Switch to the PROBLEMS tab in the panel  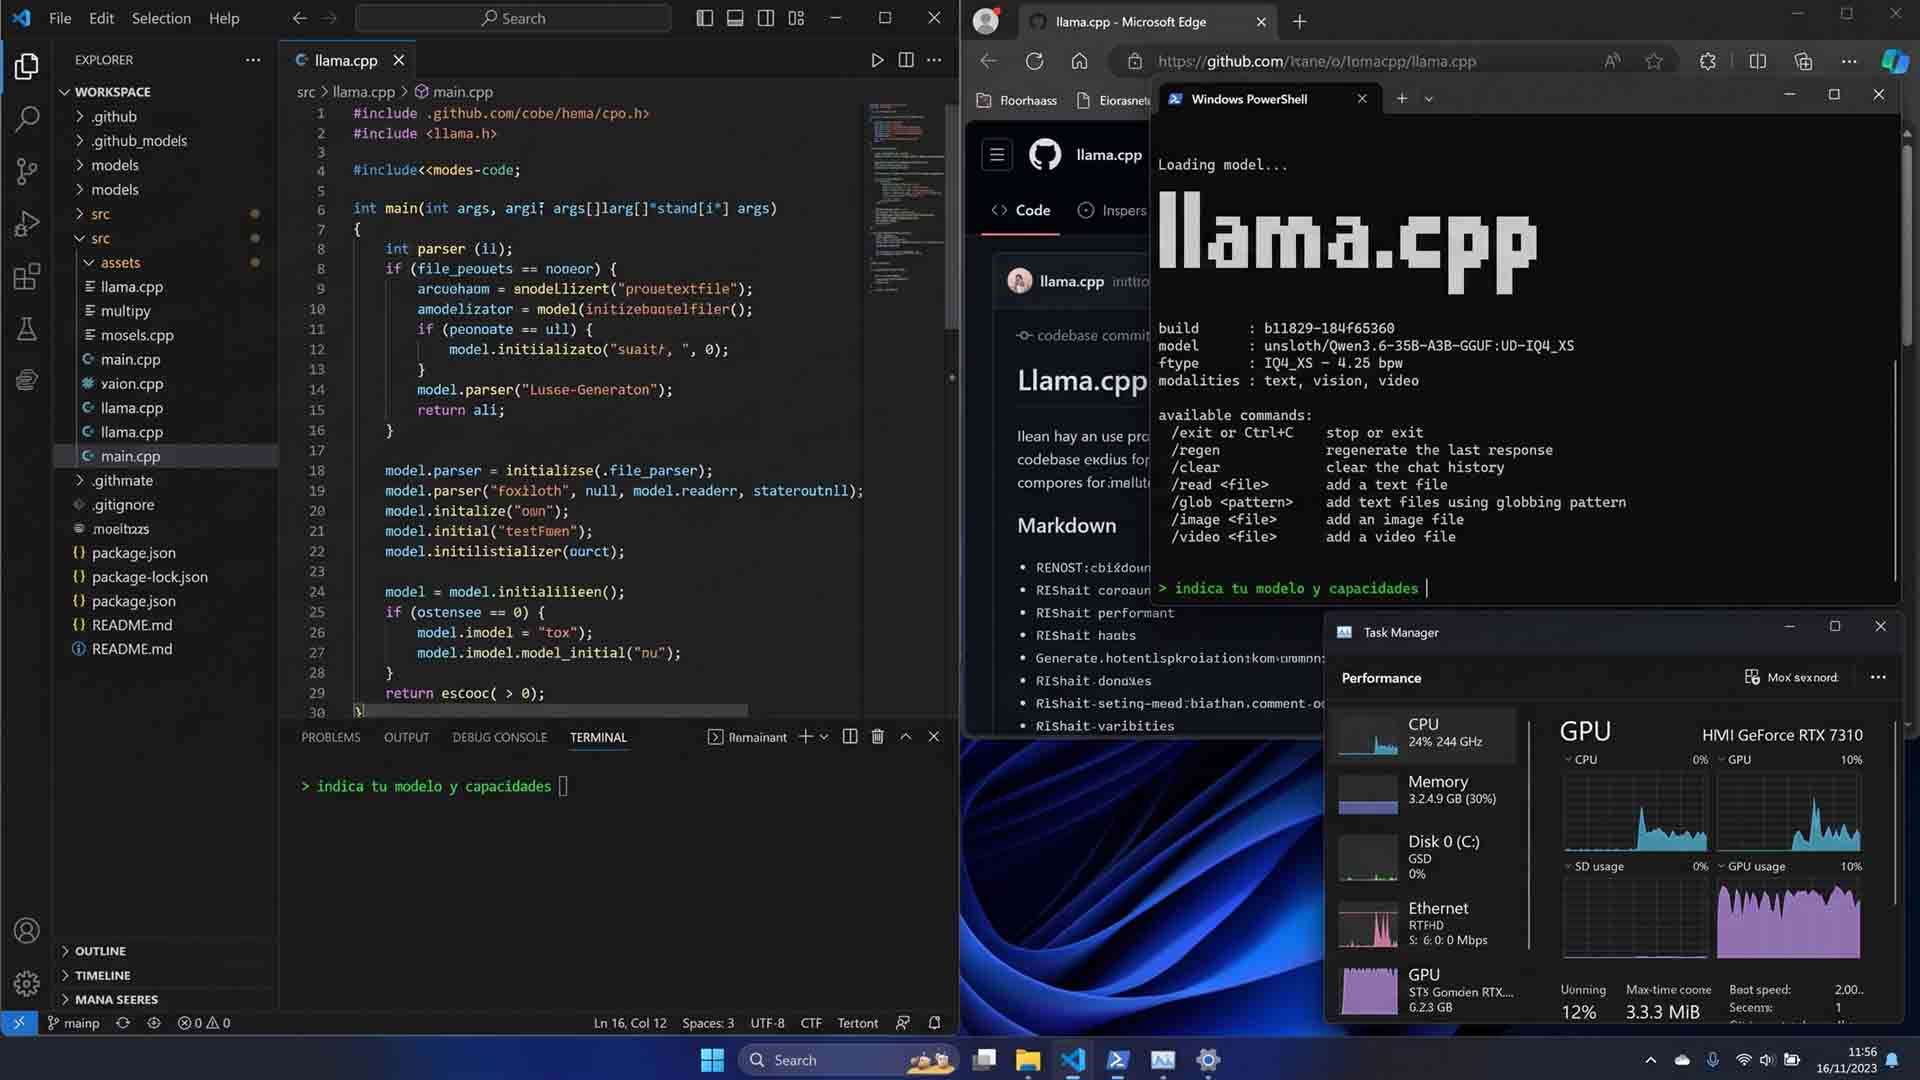(330, 737)
